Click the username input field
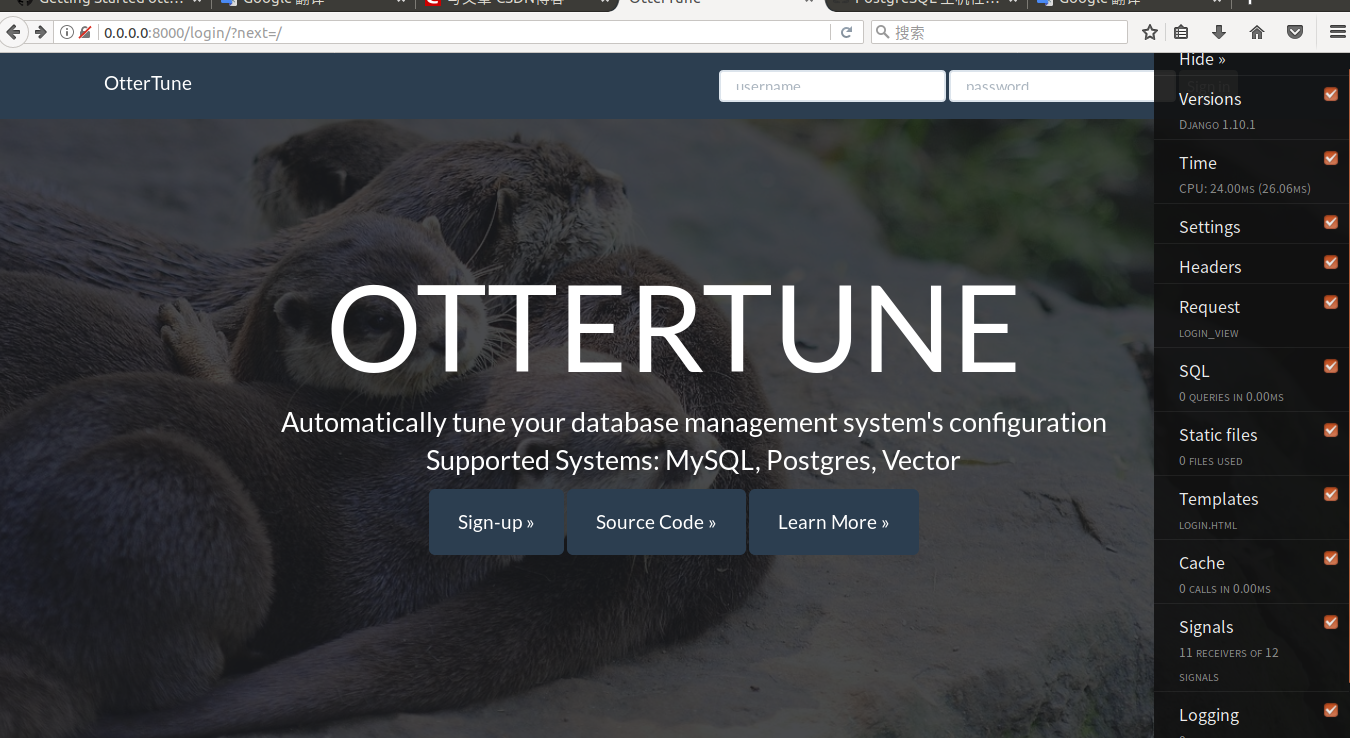 click(831, 86)
